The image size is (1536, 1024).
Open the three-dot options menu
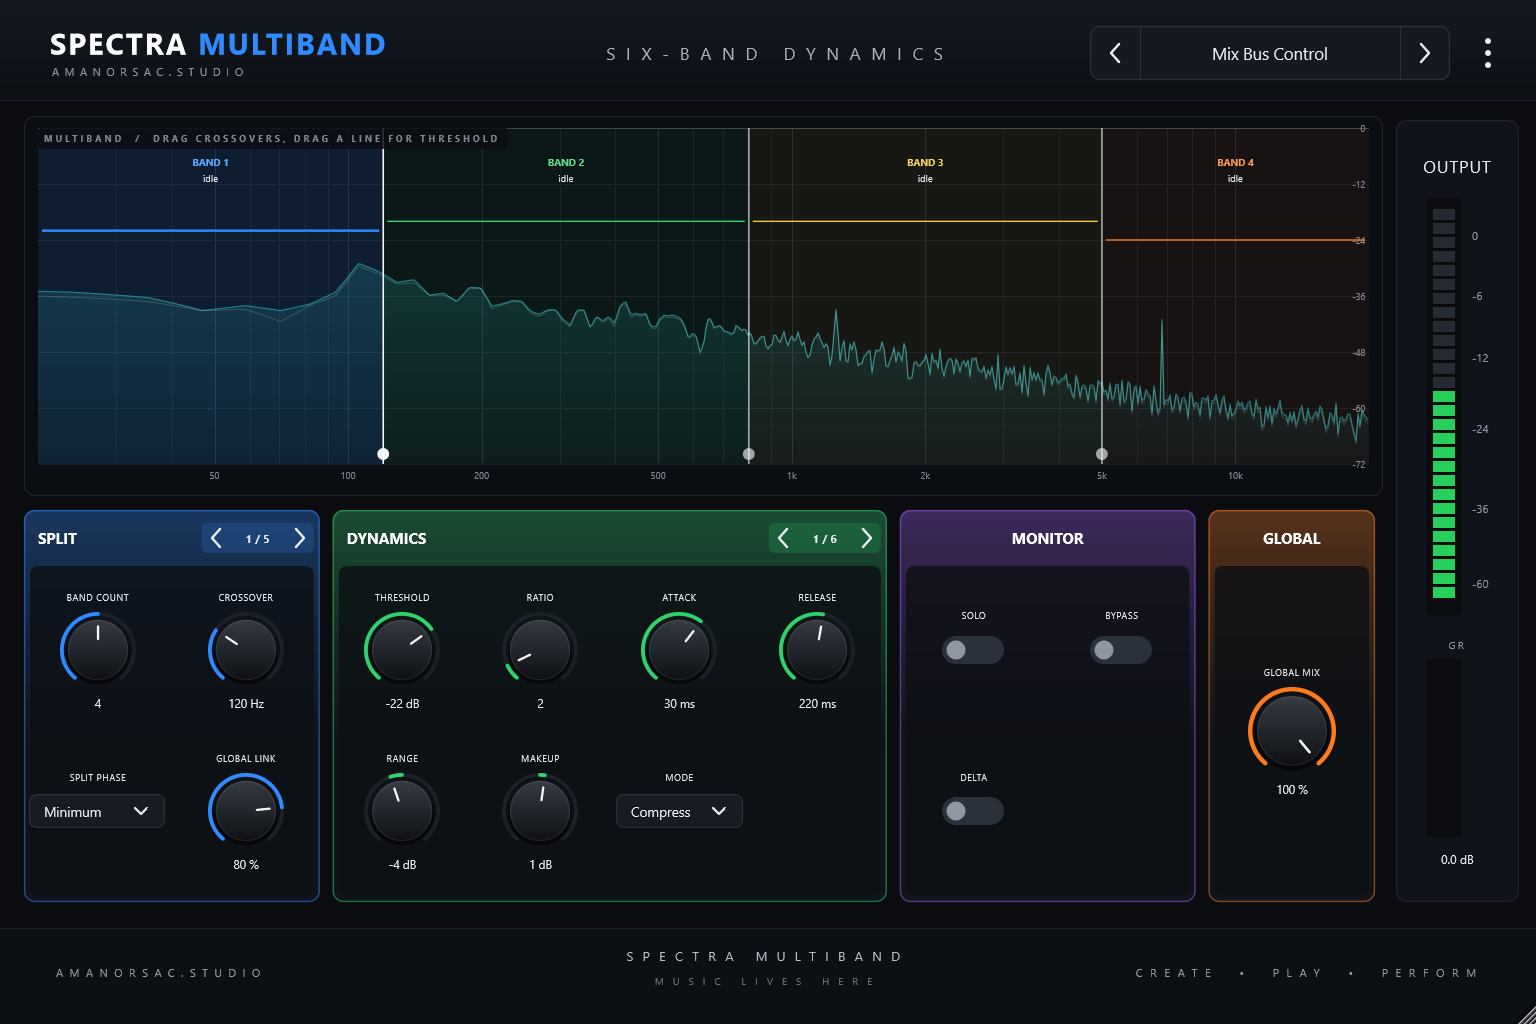point(1488,53)
